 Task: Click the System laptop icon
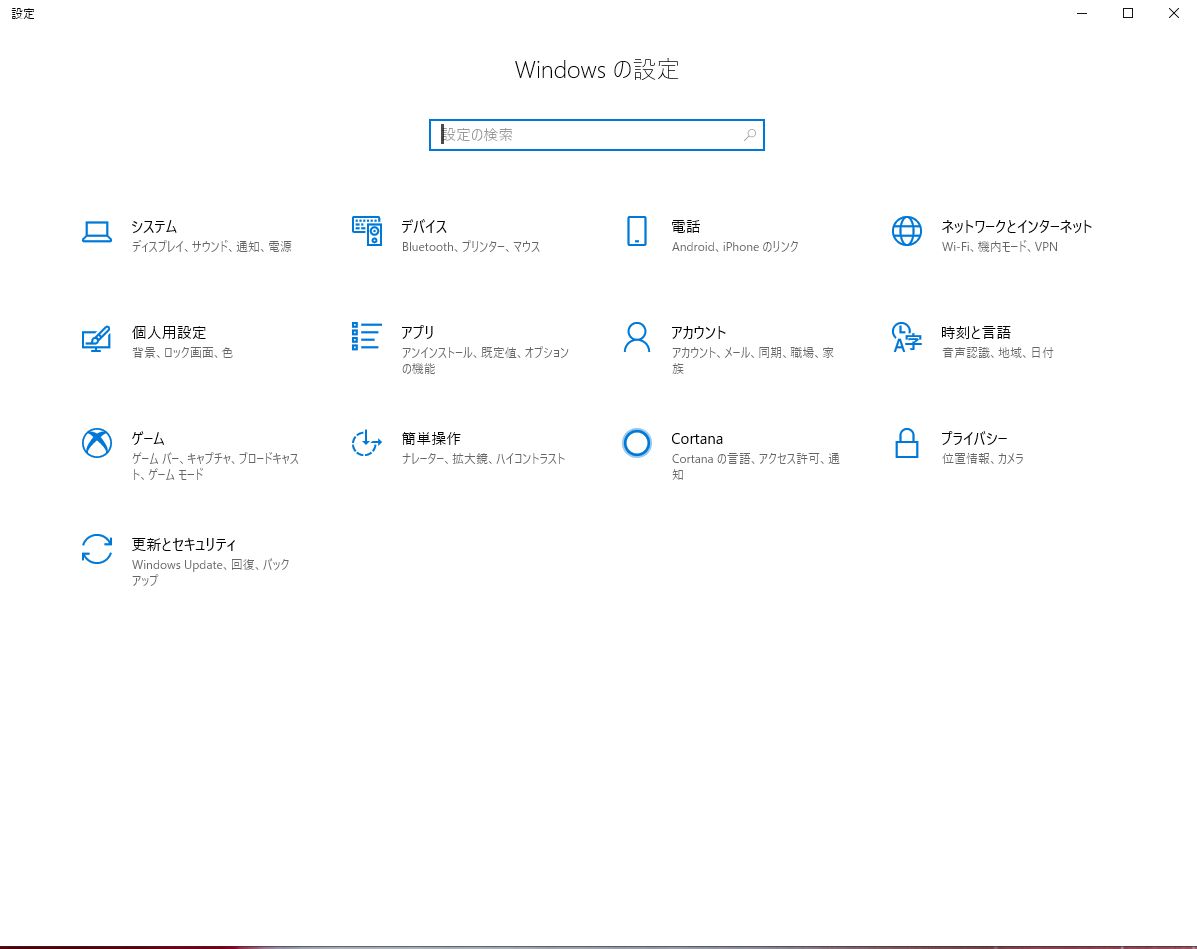[x=97, y=232]
